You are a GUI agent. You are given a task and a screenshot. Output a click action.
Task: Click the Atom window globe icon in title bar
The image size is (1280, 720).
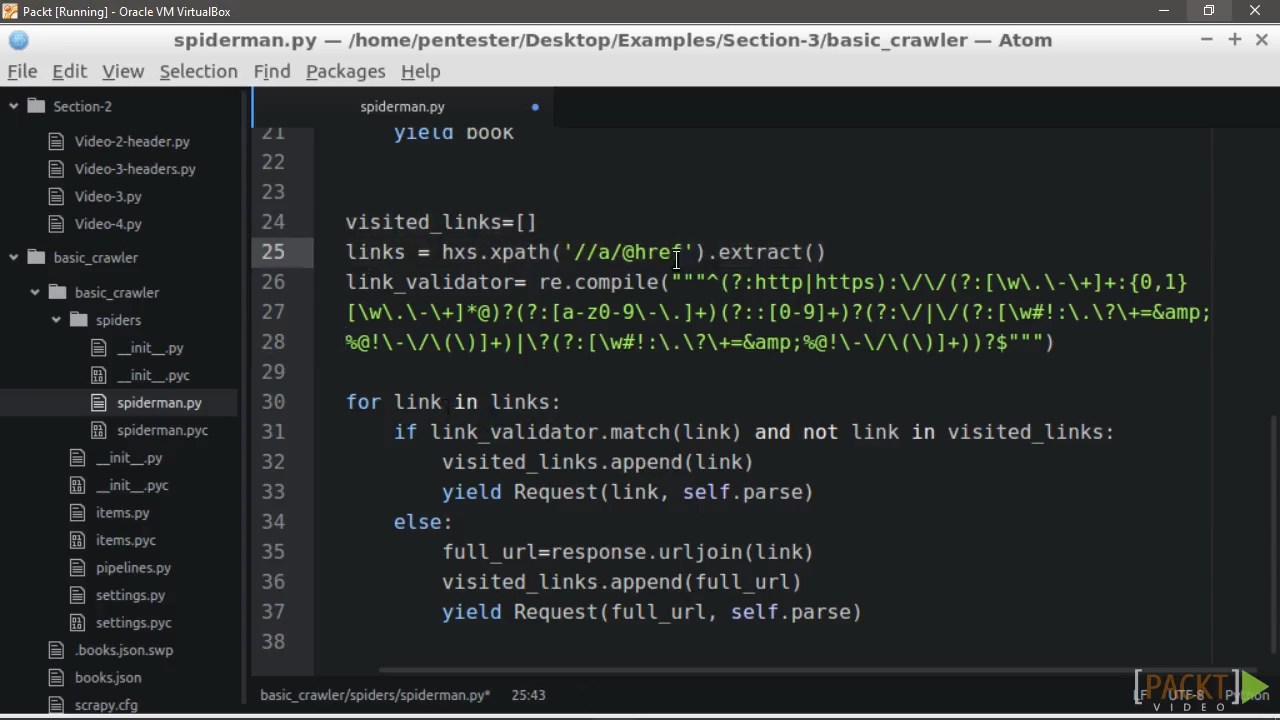[19, 40]
